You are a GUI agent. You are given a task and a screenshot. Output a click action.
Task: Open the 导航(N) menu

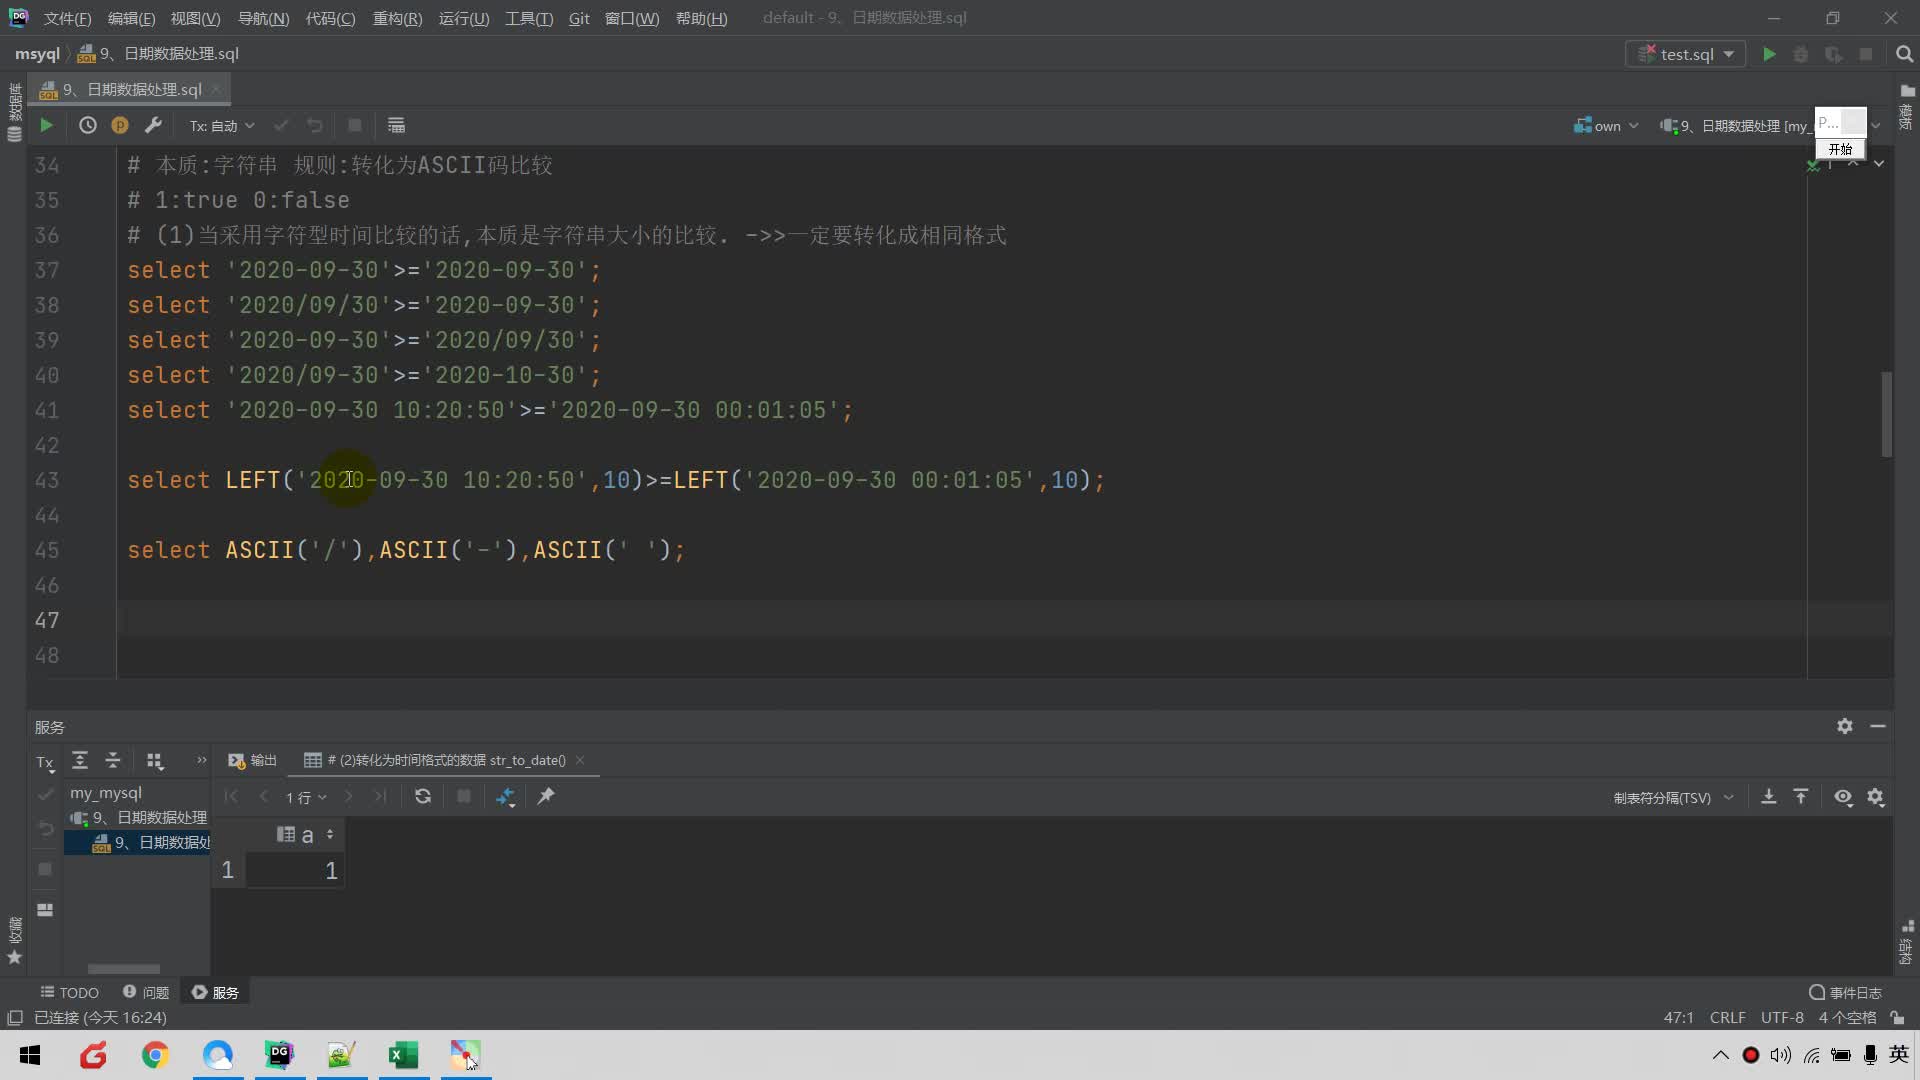(x=263, y=18)
